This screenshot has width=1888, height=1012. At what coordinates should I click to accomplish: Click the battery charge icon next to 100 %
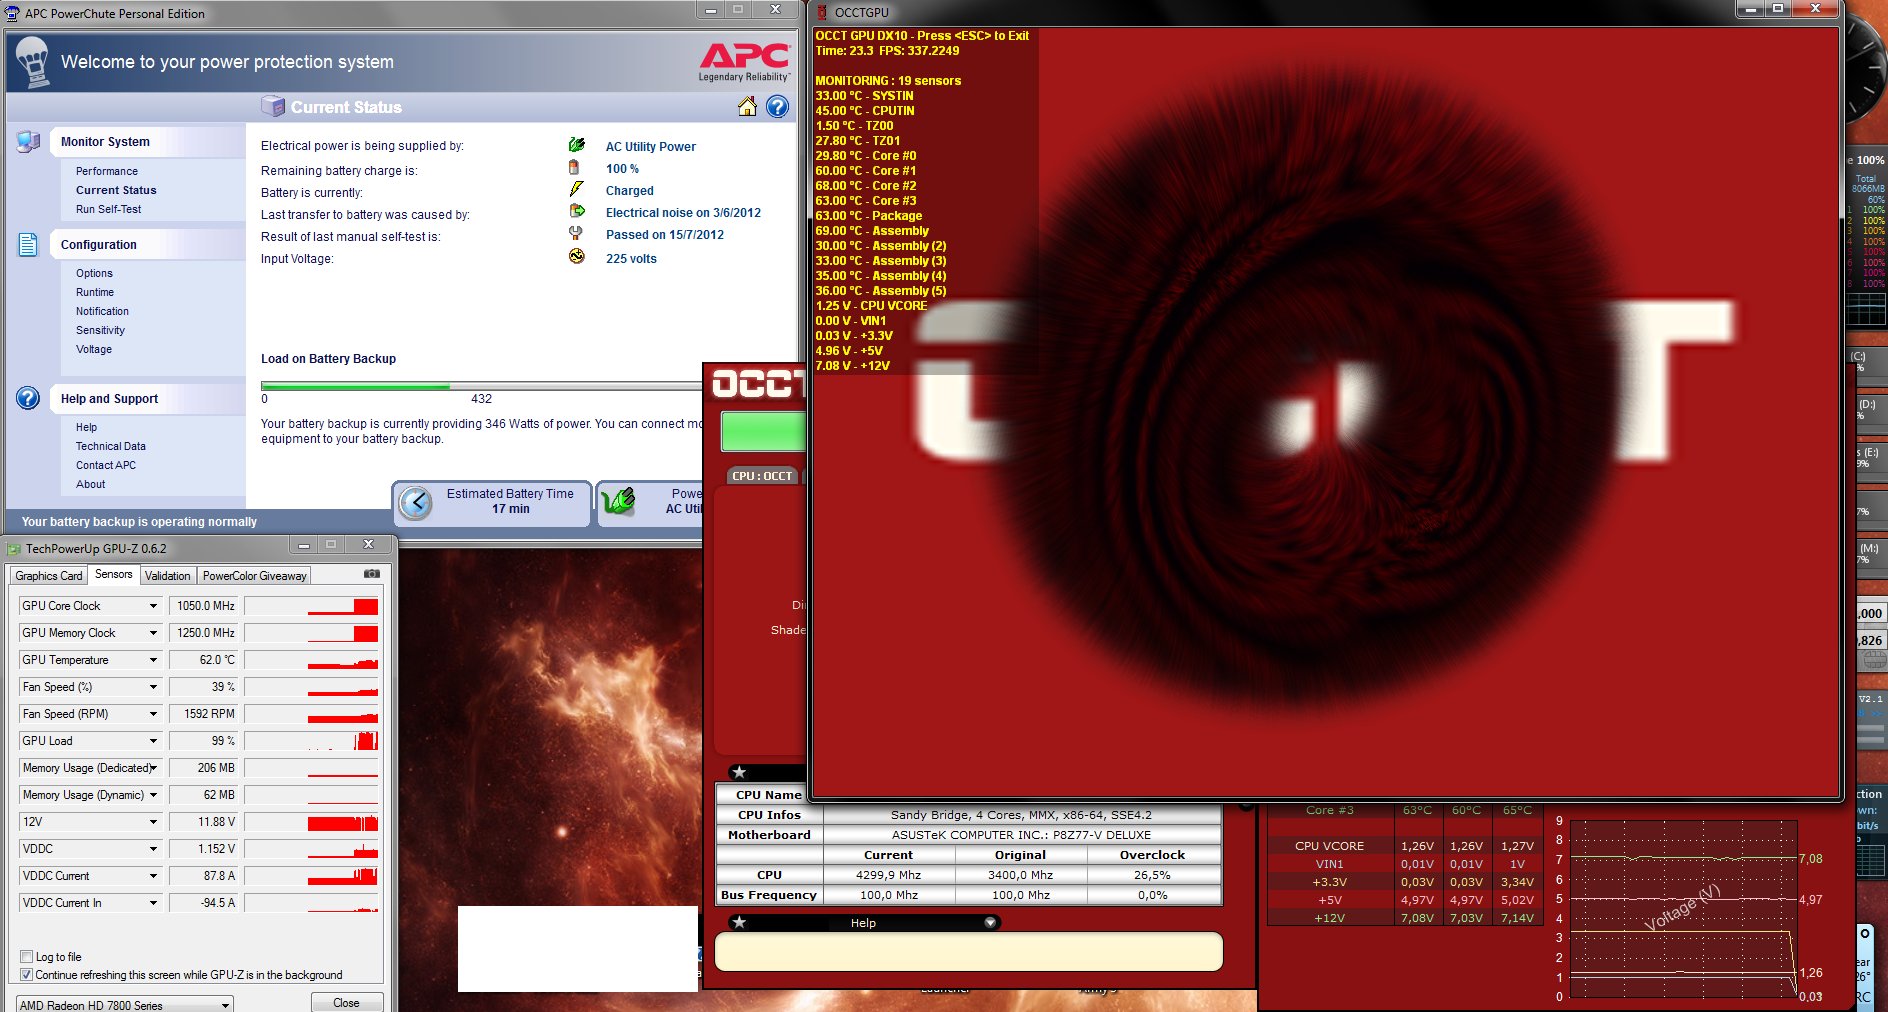pos(574,168)
